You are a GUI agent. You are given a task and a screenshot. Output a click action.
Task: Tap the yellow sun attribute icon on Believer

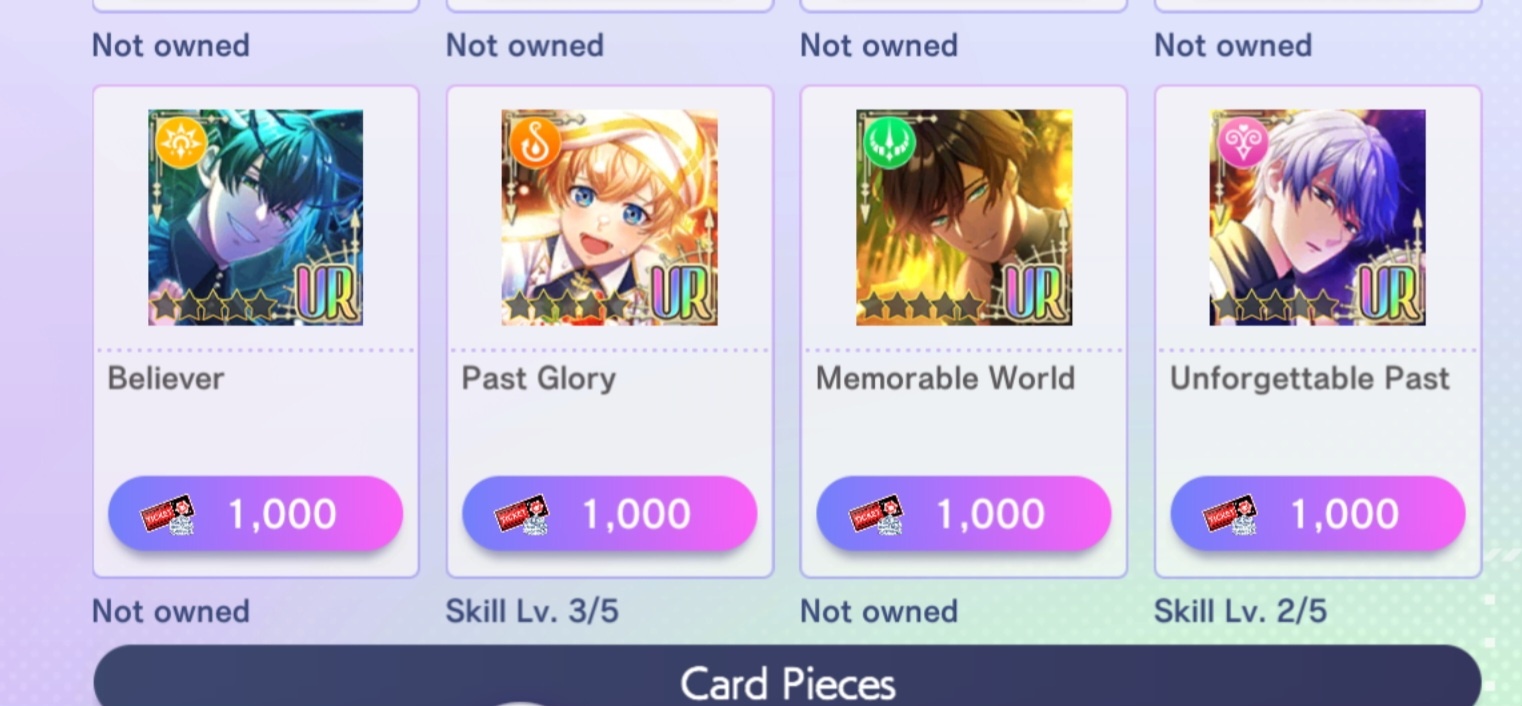tap(181, 142)
